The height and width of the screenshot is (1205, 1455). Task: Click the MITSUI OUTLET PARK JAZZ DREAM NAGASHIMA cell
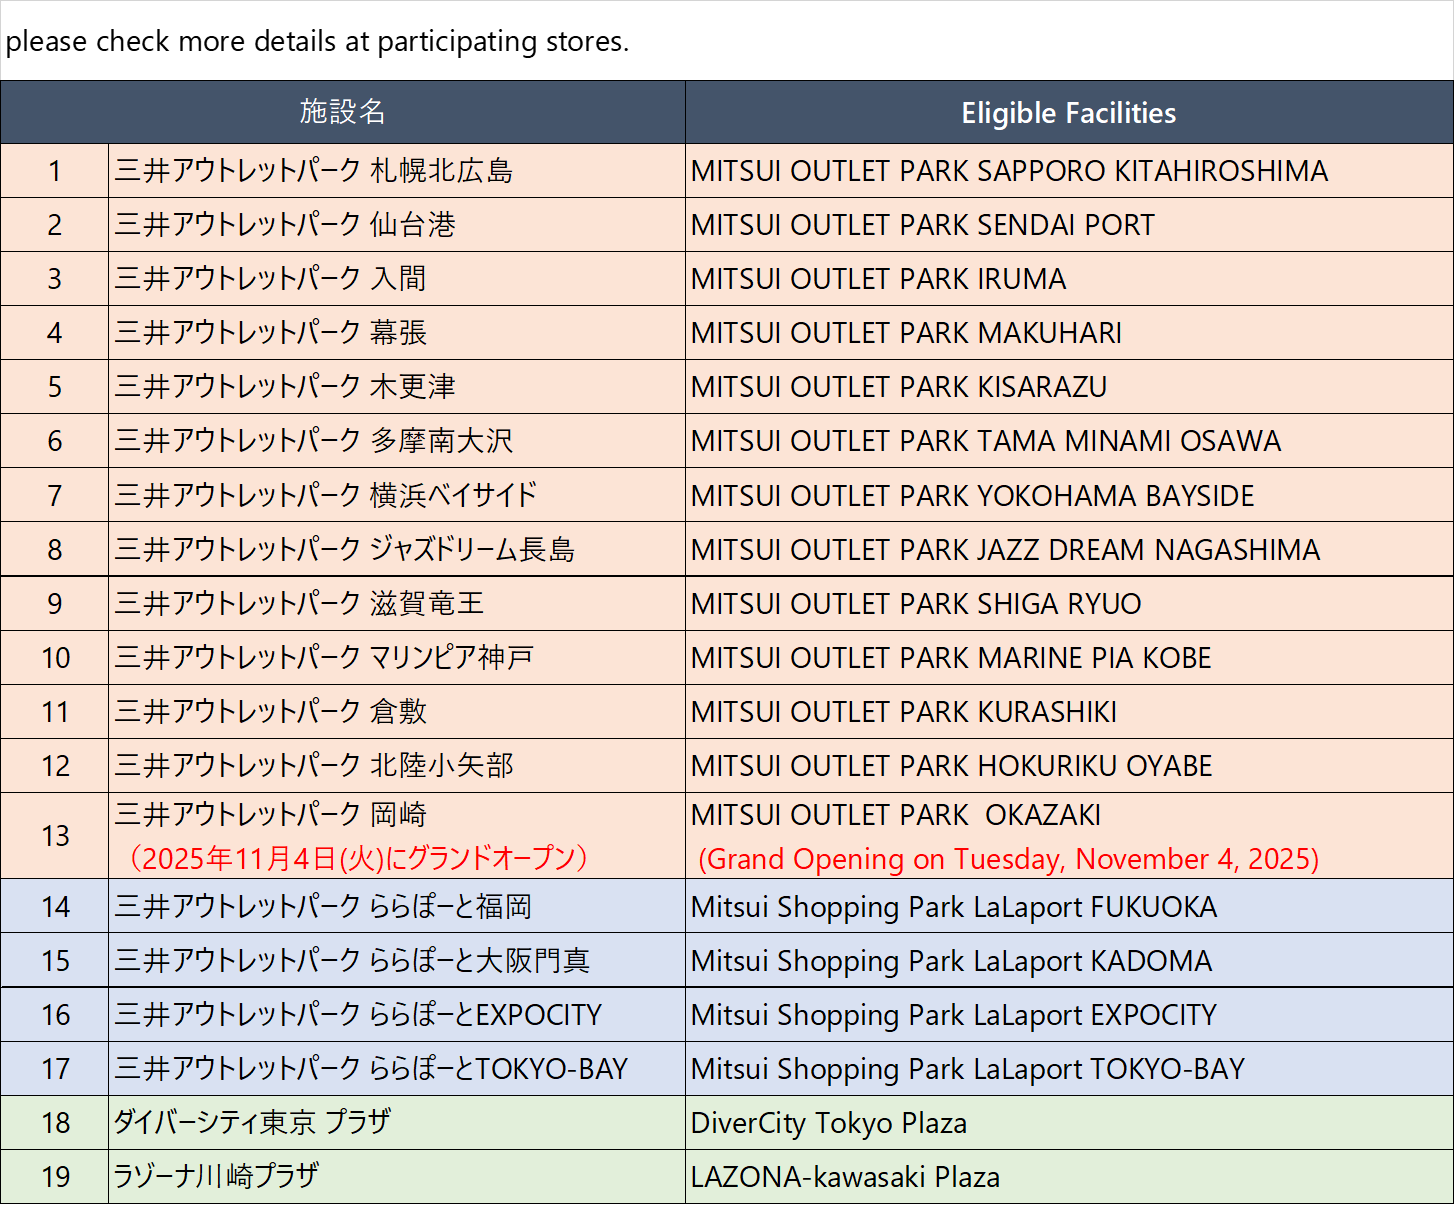click(x=1005, y=550)
